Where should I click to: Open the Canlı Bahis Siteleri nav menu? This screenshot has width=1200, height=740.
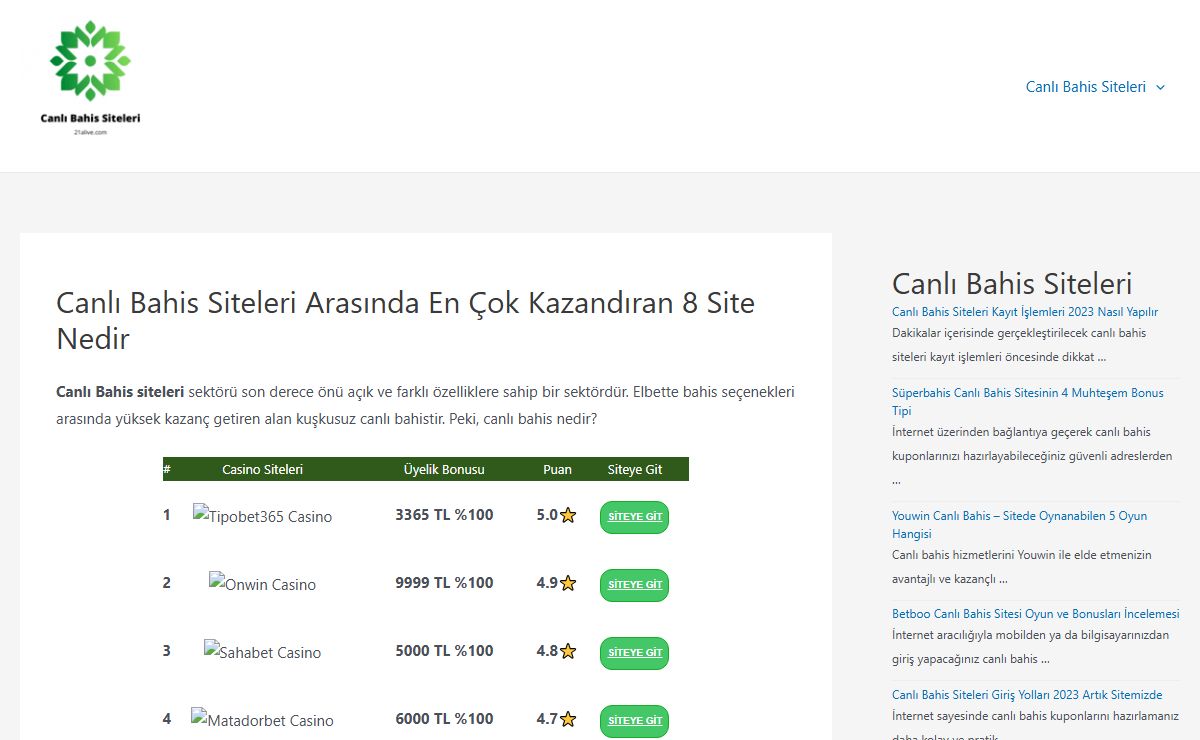pyautogui.click(x=1086, y=87)
